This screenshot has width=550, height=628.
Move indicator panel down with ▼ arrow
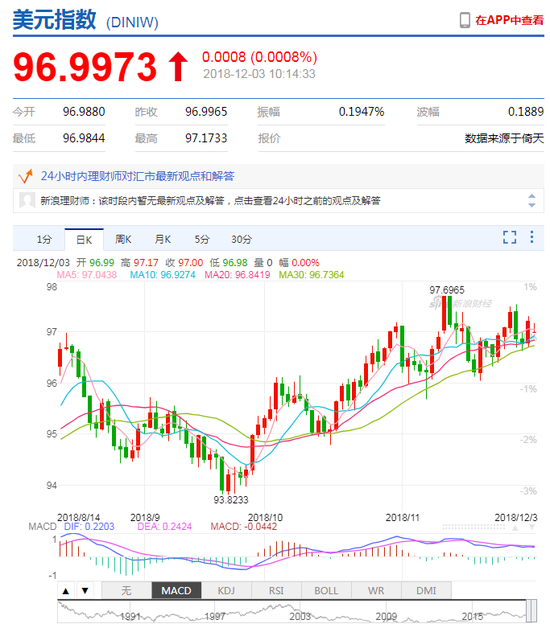[x=85, y=590]
